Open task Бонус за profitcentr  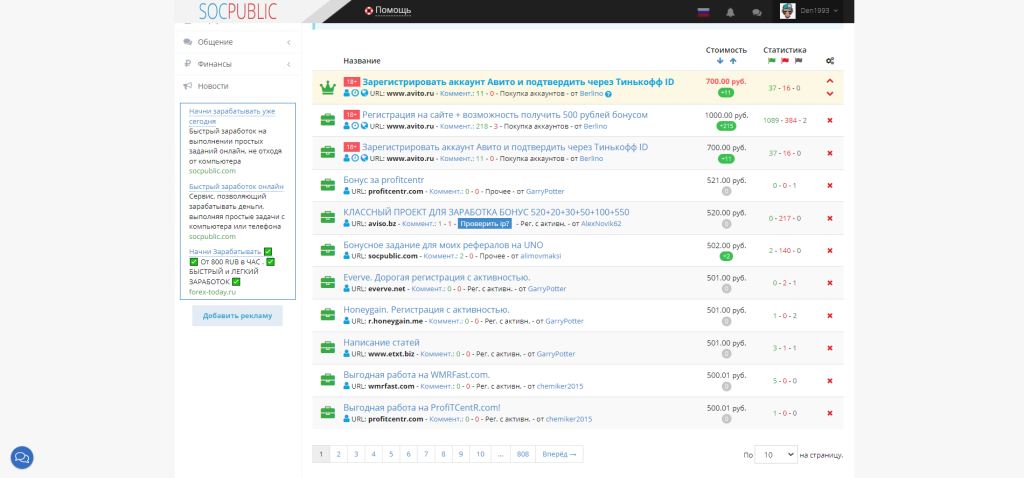384,180
